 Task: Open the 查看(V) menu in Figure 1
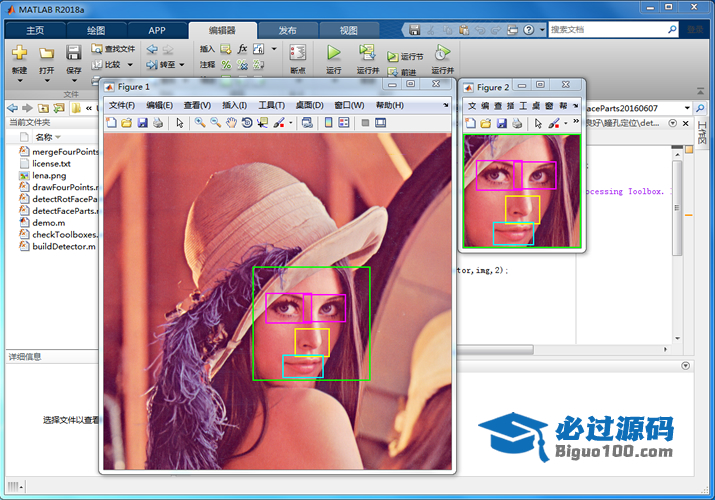(x=197, y=105)
